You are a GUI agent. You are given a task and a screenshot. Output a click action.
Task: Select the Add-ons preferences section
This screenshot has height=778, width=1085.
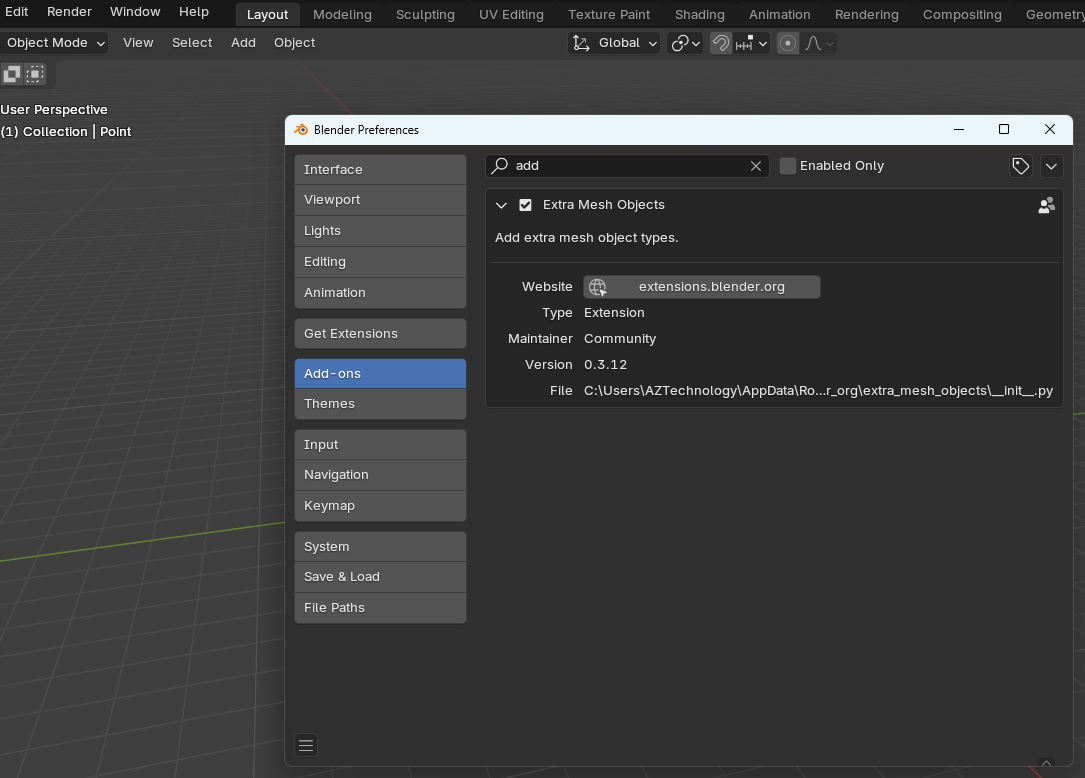pos(380,374)
